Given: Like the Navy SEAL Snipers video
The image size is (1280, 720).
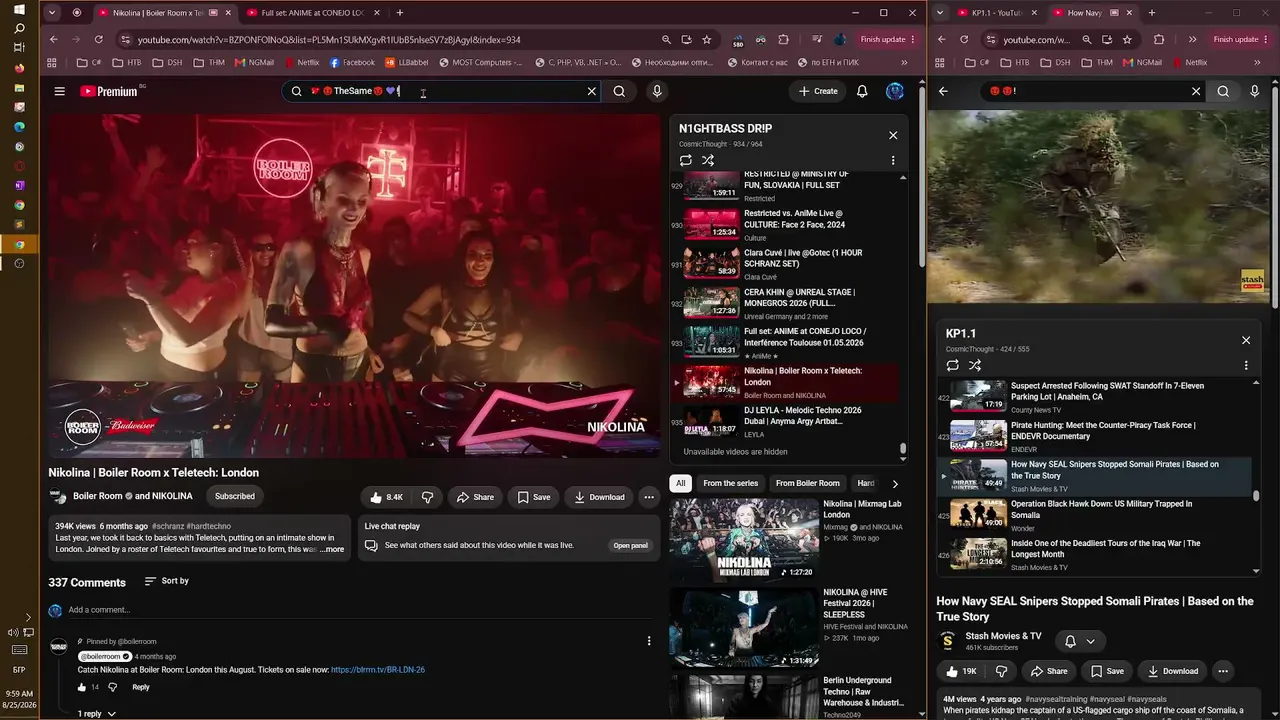Looking at the screenshot, I should coord(960,671).
